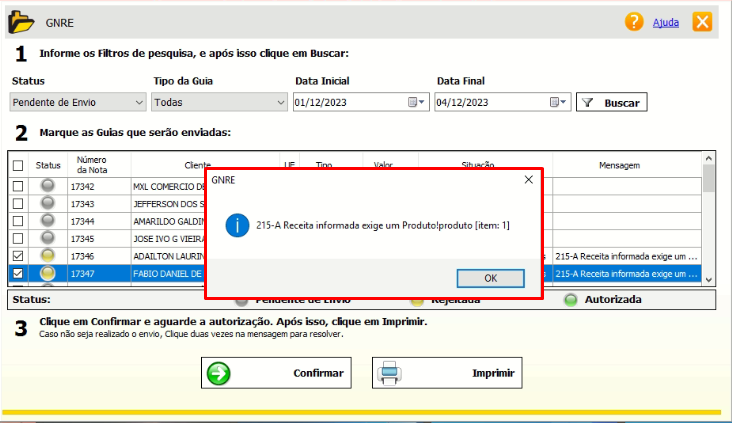Open the Ajuda help link

[x=664, y=22]
